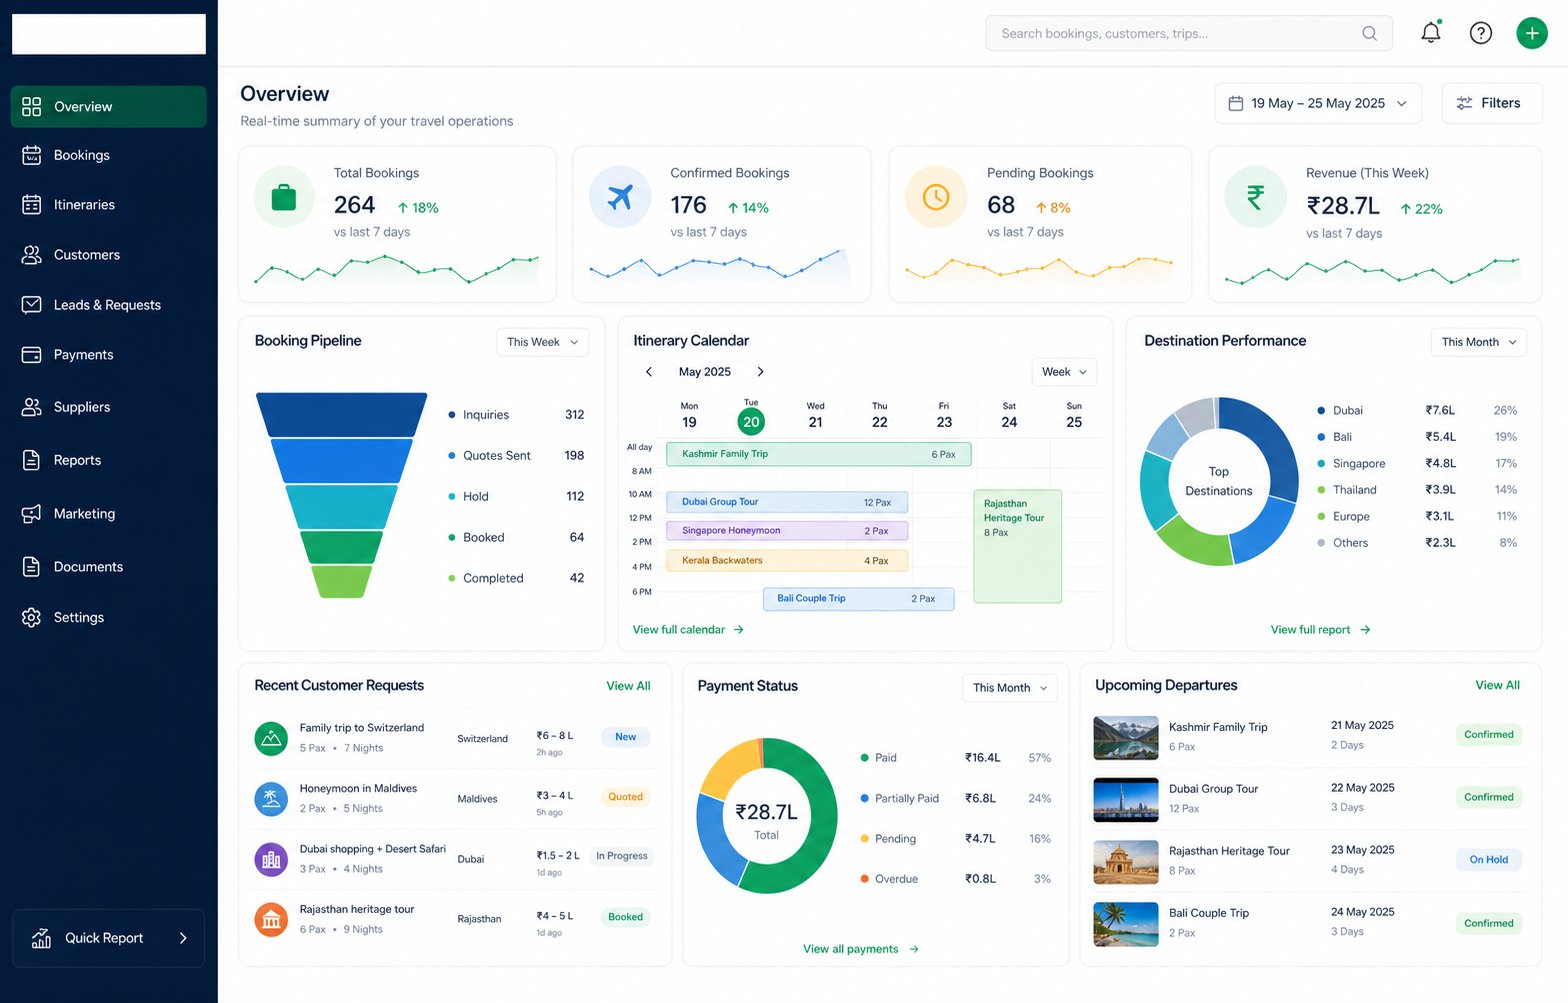This screenshot has height=1003, width=1568.
Task: Open Singapore Honeymoon calendar event
Action: 787,531
